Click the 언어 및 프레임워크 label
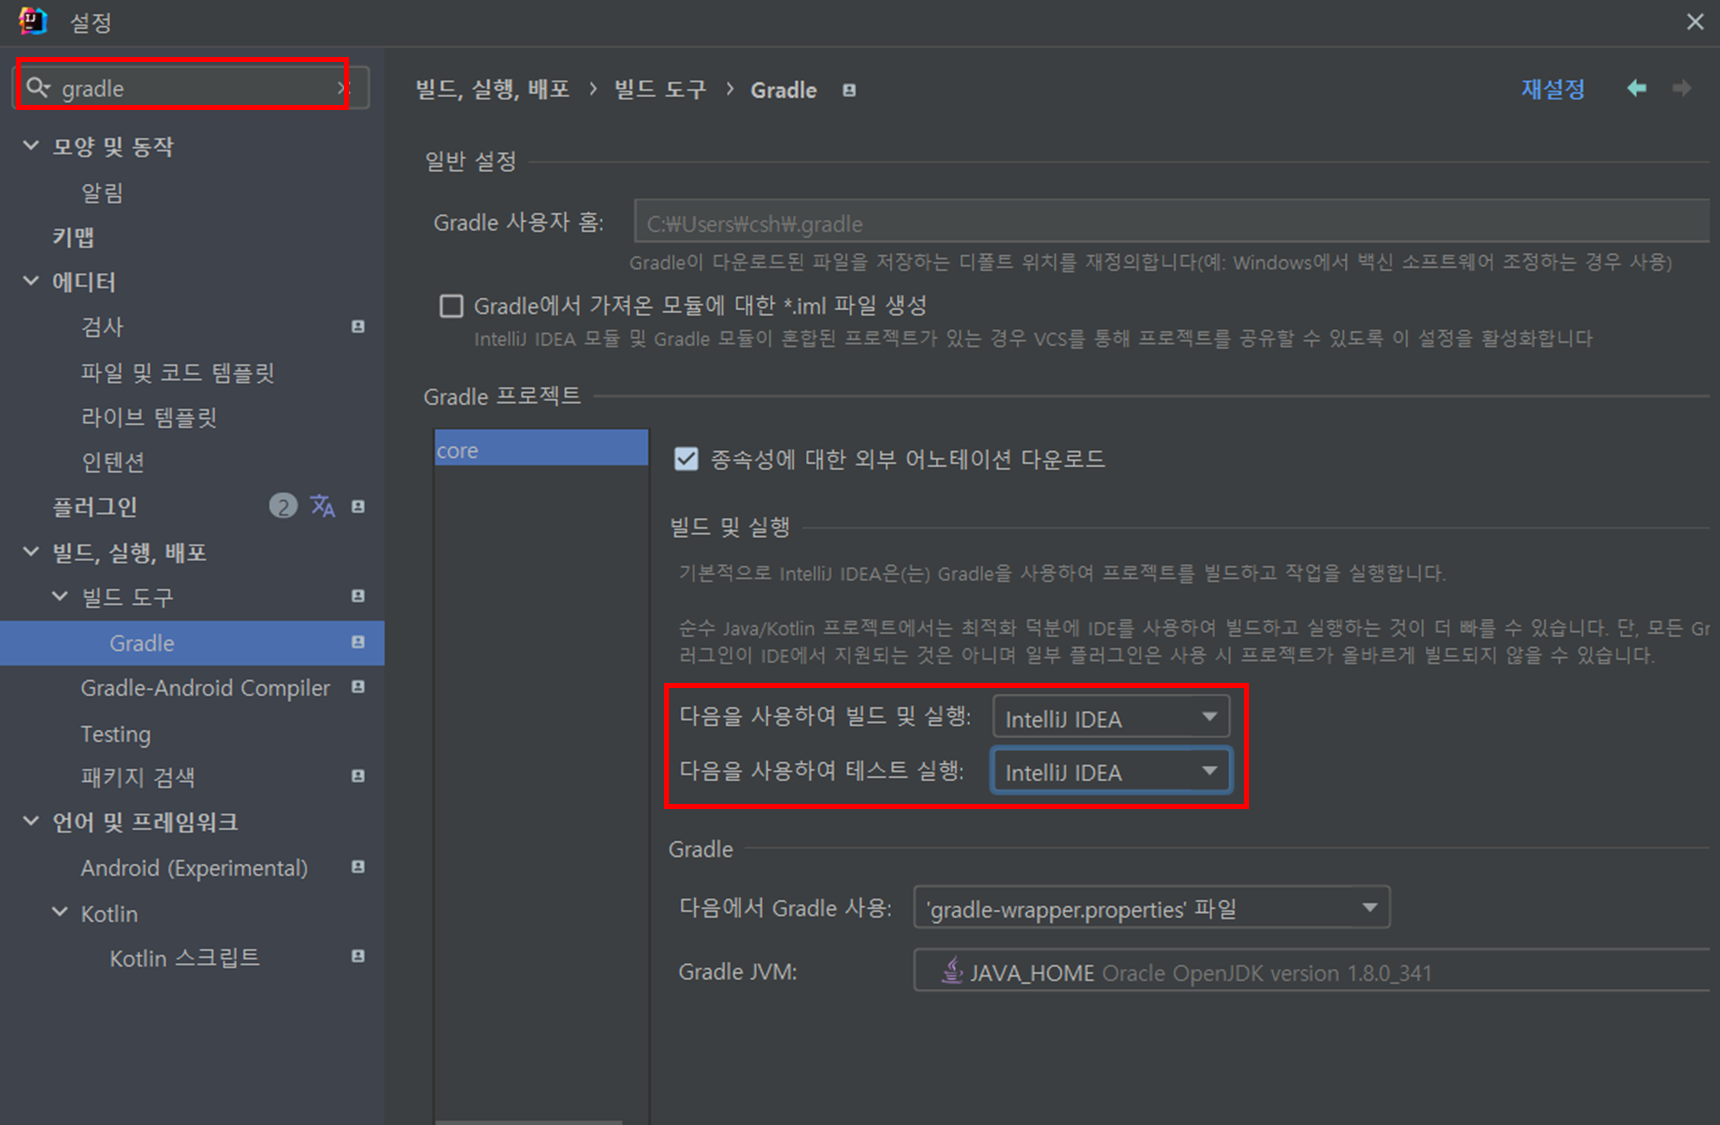Image resolution: width=1720 pixels, height=1125 pixels. coord(145,822)
